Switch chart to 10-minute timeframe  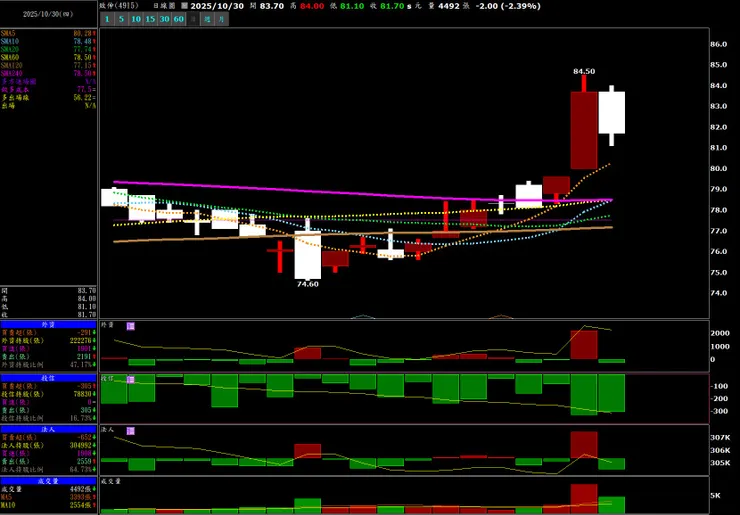136,19
